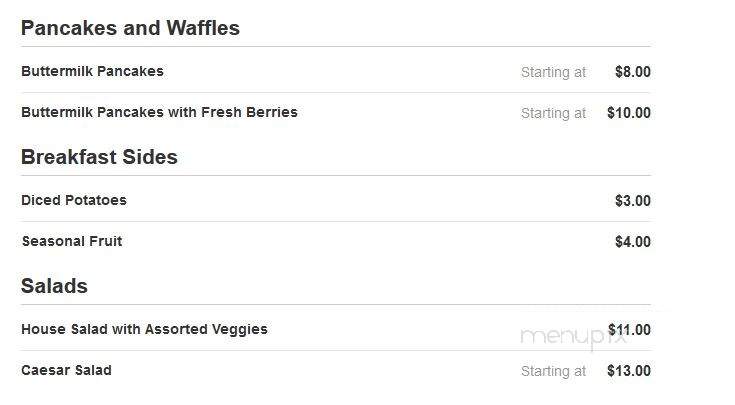
Task: Click "Starting at" beside Fresh Berries pancakes
Action: pyautogui.click(x=554, y=113)
